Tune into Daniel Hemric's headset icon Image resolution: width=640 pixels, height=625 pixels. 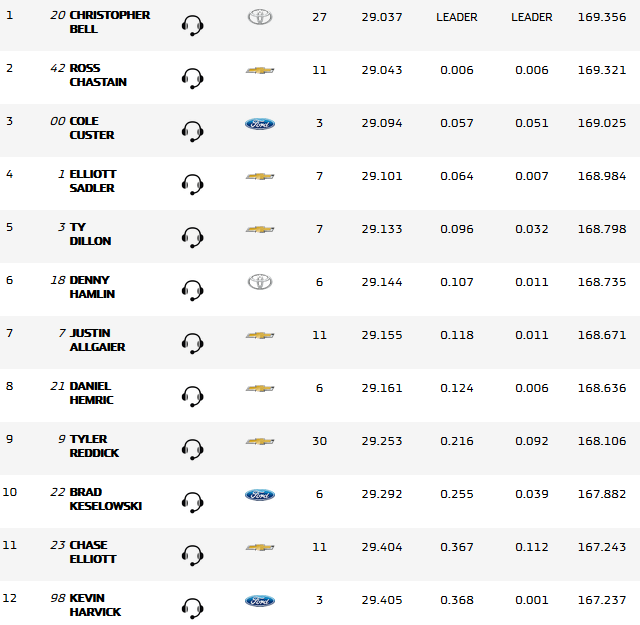click(x=193, y=396)
